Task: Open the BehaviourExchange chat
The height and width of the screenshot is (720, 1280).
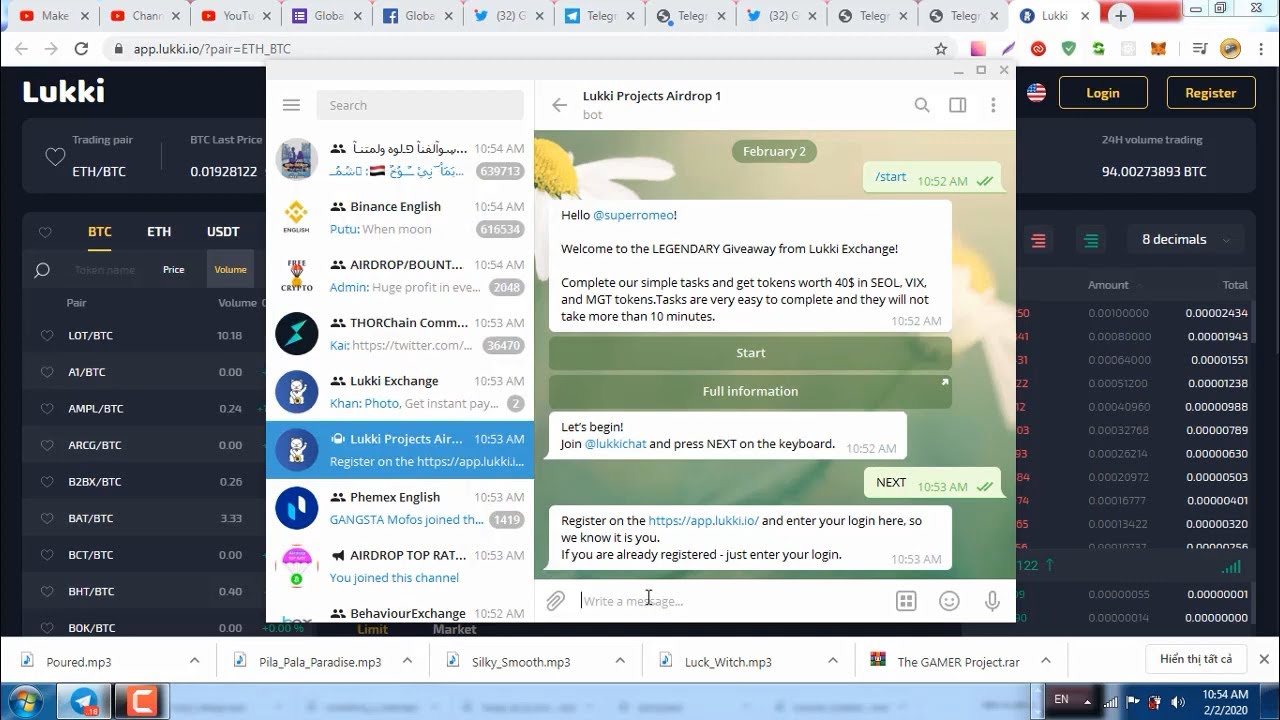Action: [x=400, y=611]
